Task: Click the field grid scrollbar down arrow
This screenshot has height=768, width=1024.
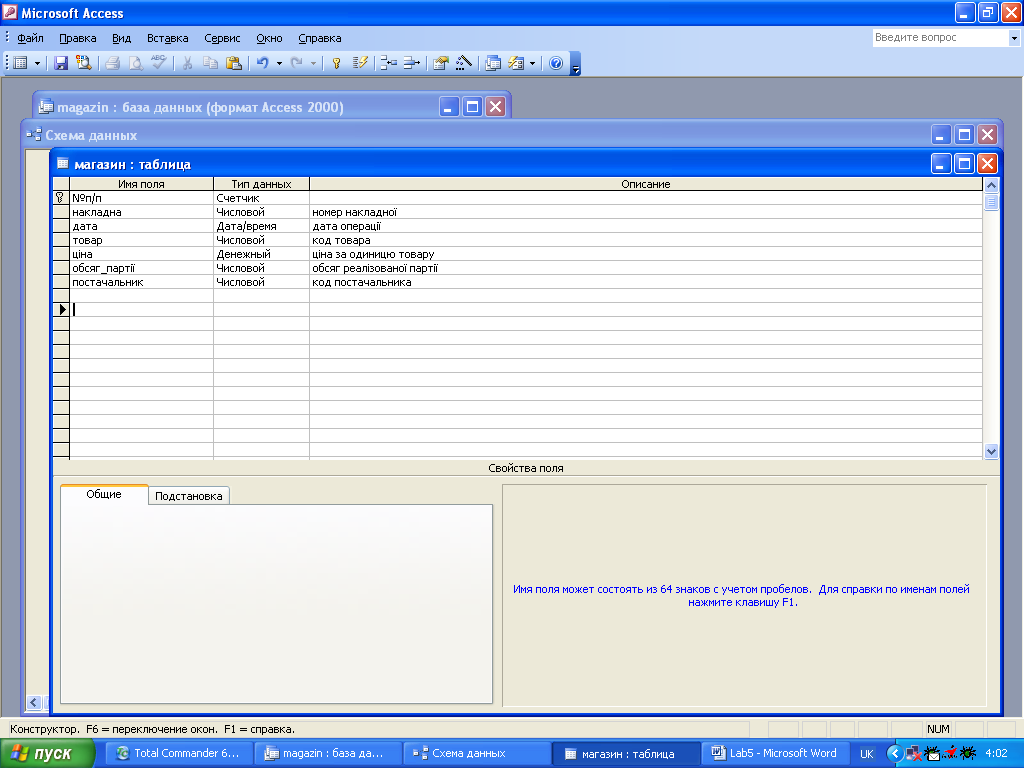Action: (x=991, y=451)
